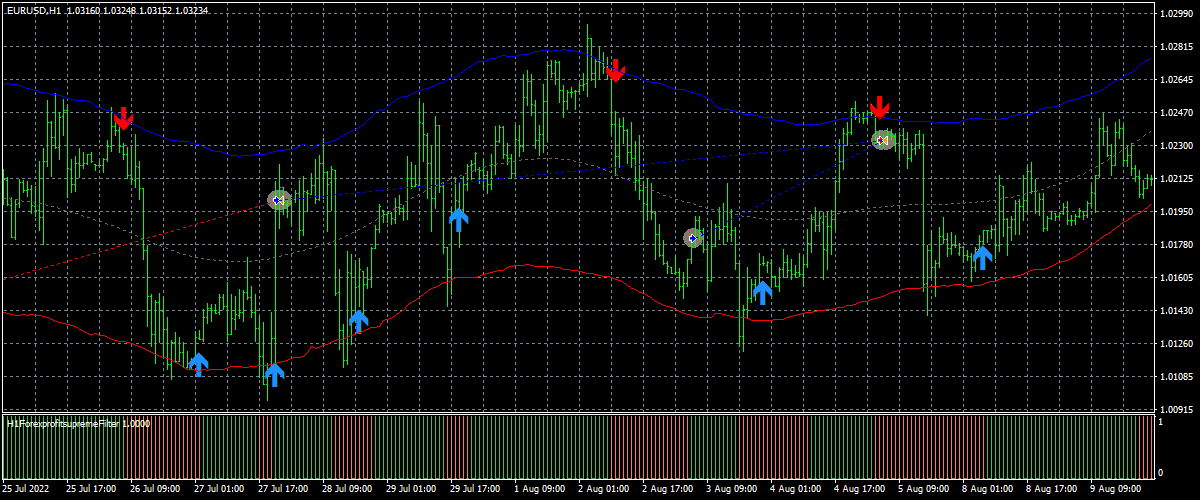Click the 29 Jul 17:00 time label

pos(474,489)
